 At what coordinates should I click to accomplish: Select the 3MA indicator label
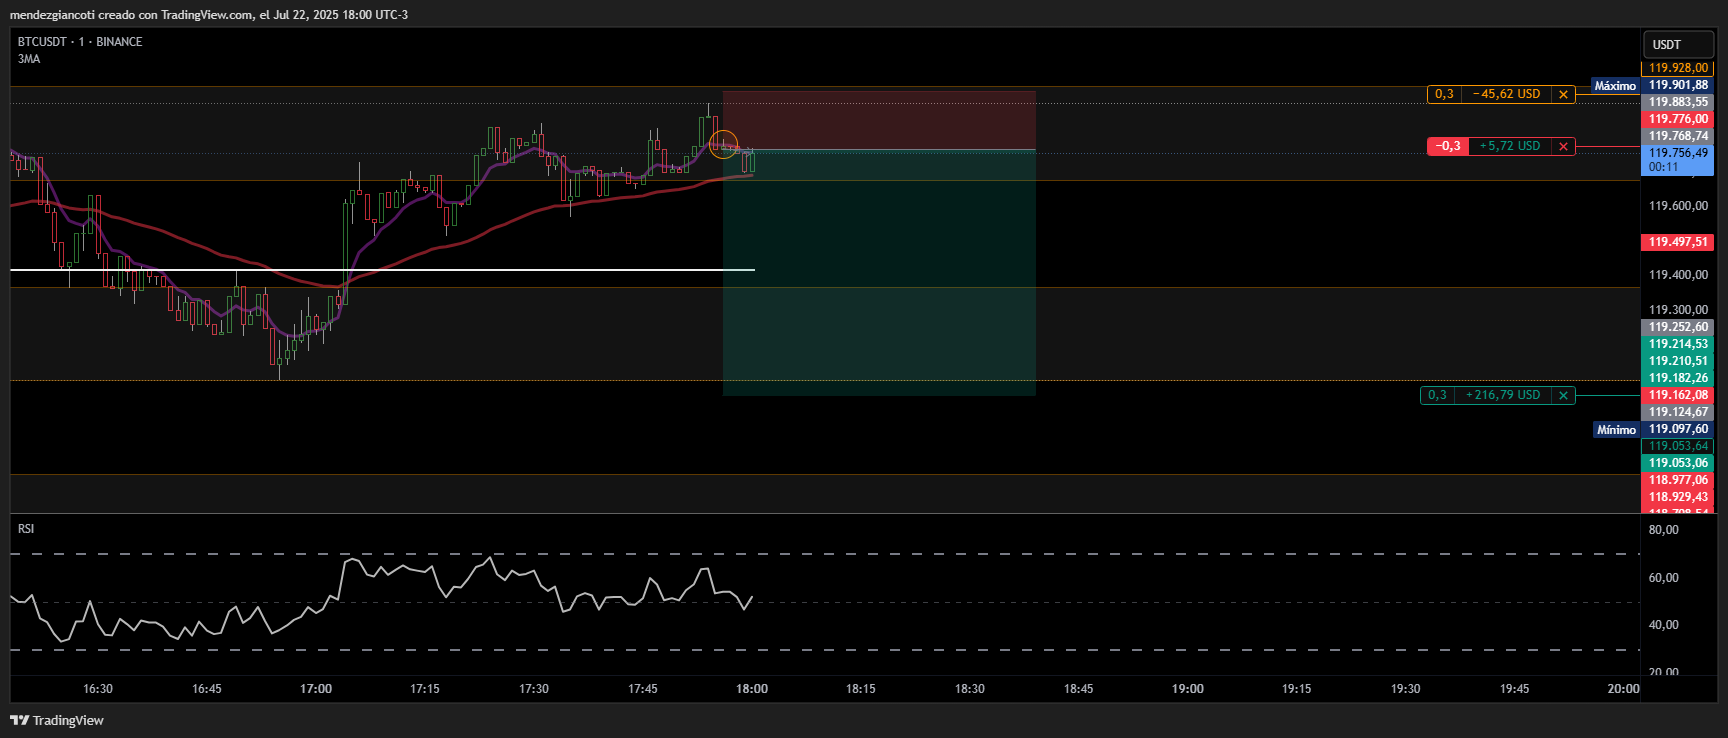[29, 59]
